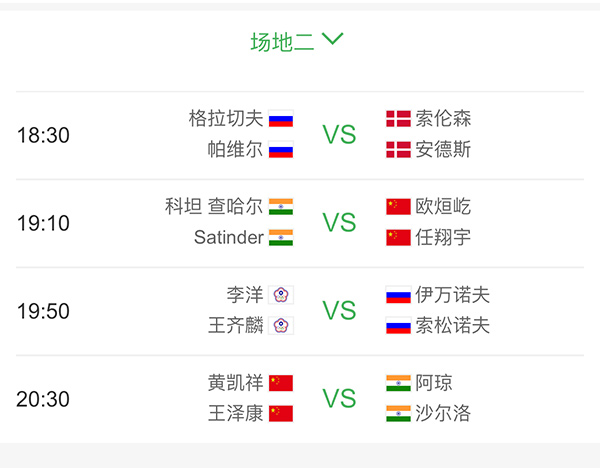Click the 19:50 match VS label

[x=339, y=311]
